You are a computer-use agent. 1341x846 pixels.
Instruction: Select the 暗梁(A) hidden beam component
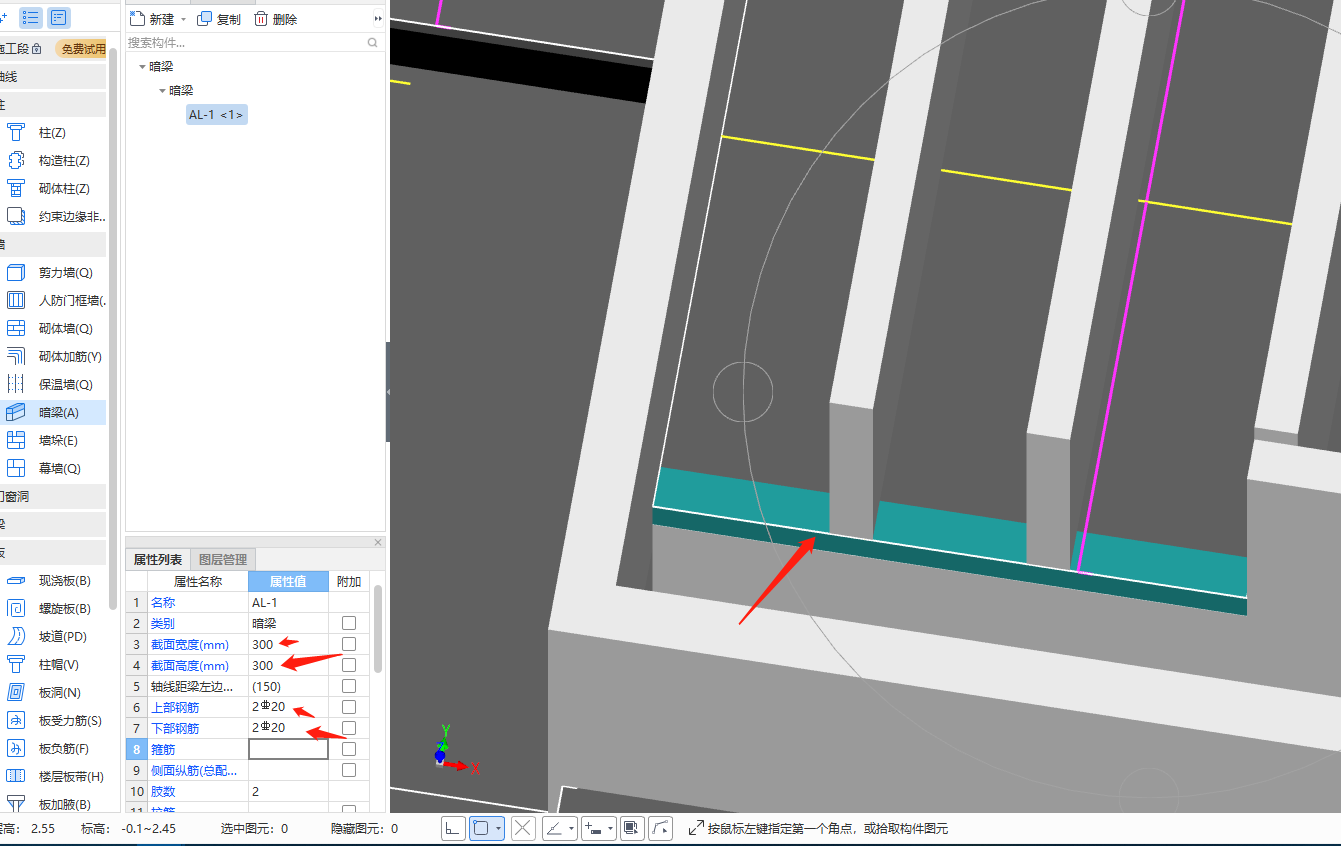click(52, 412)
